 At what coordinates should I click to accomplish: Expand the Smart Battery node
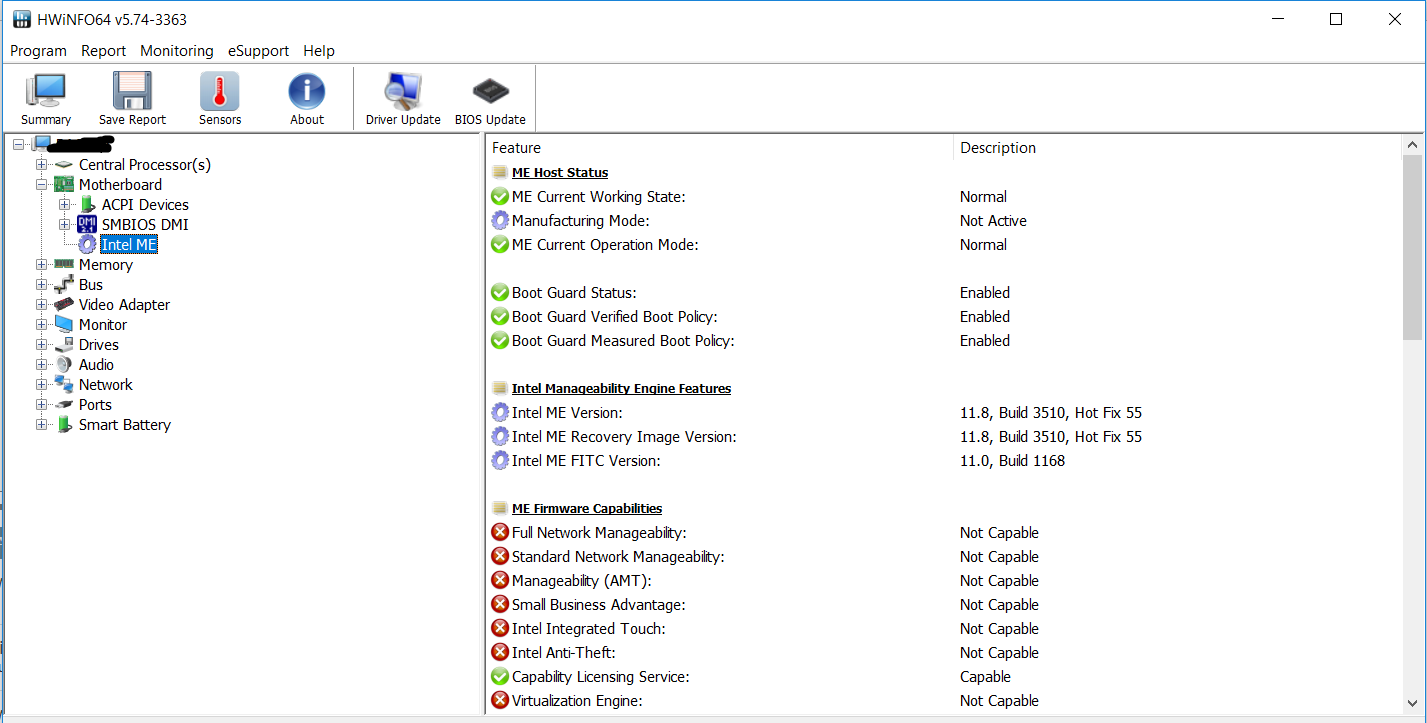42,425
